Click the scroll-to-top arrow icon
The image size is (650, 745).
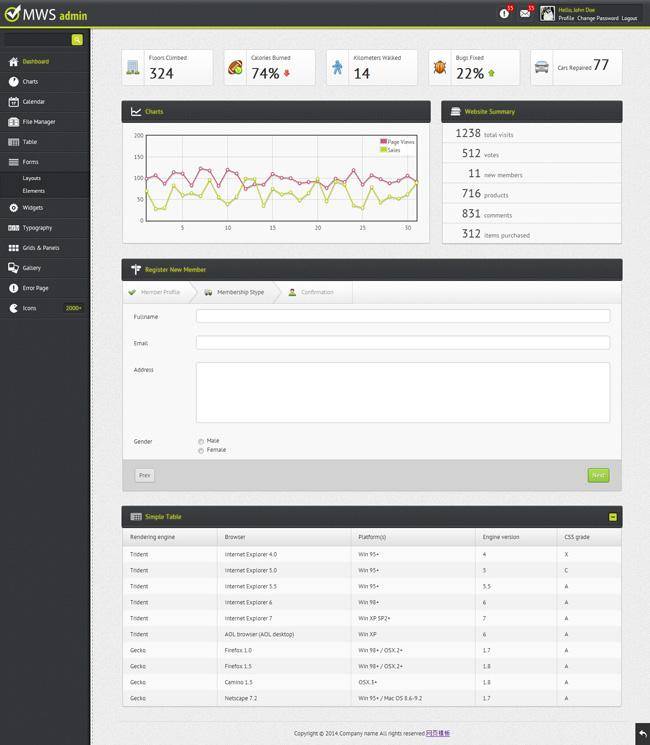pos(641,735)
